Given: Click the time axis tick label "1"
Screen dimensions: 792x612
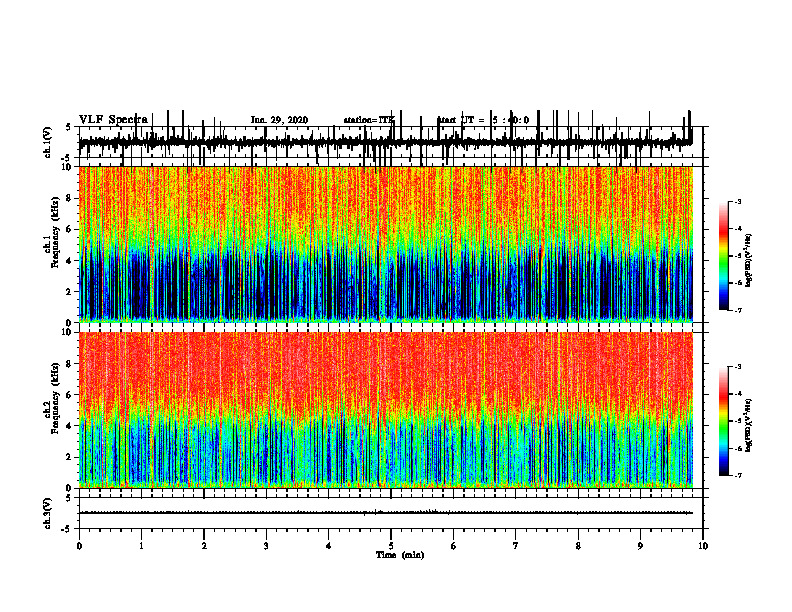Looking at the screenshot, I should point(142,546).
